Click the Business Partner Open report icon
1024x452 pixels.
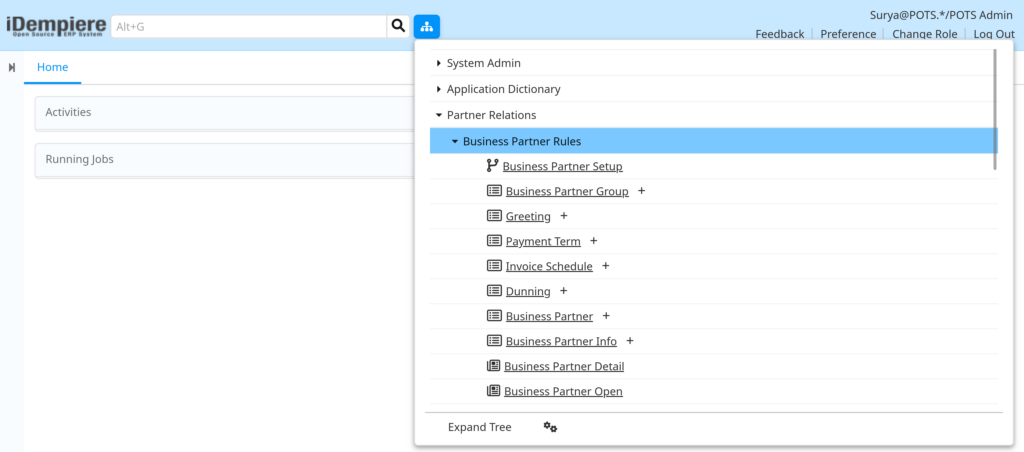tap(494, 391)
